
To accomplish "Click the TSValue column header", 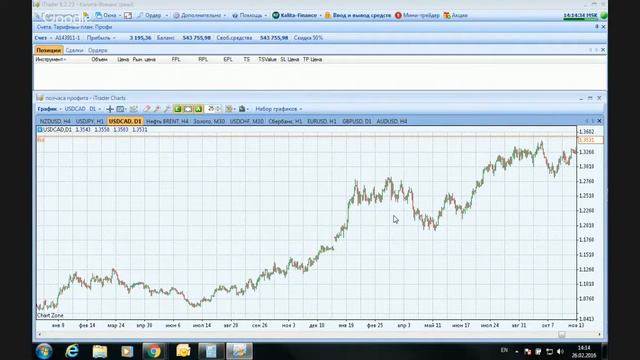I will point(267,60).
